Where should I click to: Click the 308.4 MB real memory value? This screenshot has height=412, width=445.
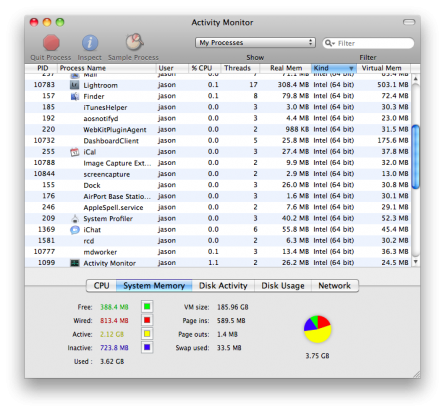(x=293, y=85)
